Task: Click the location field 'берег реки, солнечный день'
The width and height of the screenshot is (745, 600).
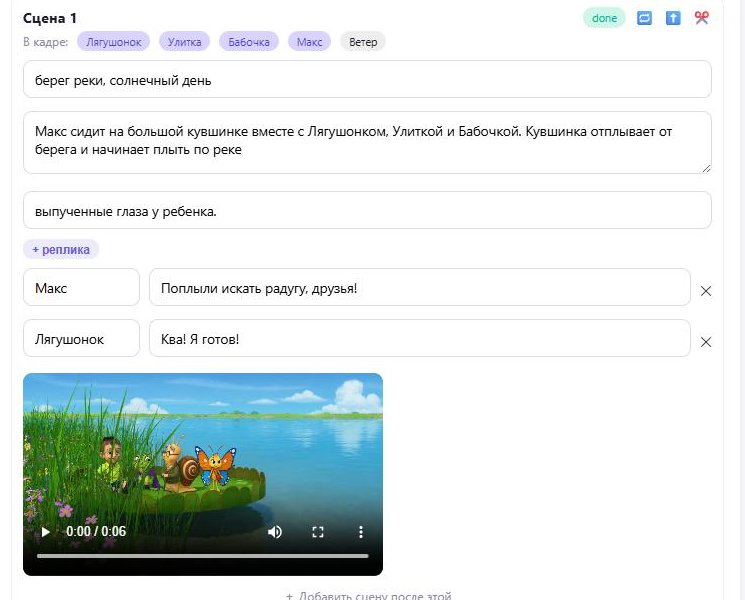Action: pyautogui.click(x=367, y=79)
